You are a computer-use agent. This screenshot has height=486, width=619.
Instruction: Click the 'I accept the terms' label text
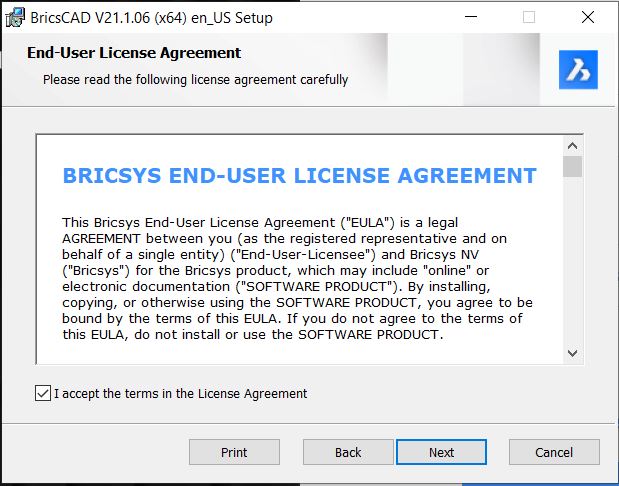(x=180, y=394)
